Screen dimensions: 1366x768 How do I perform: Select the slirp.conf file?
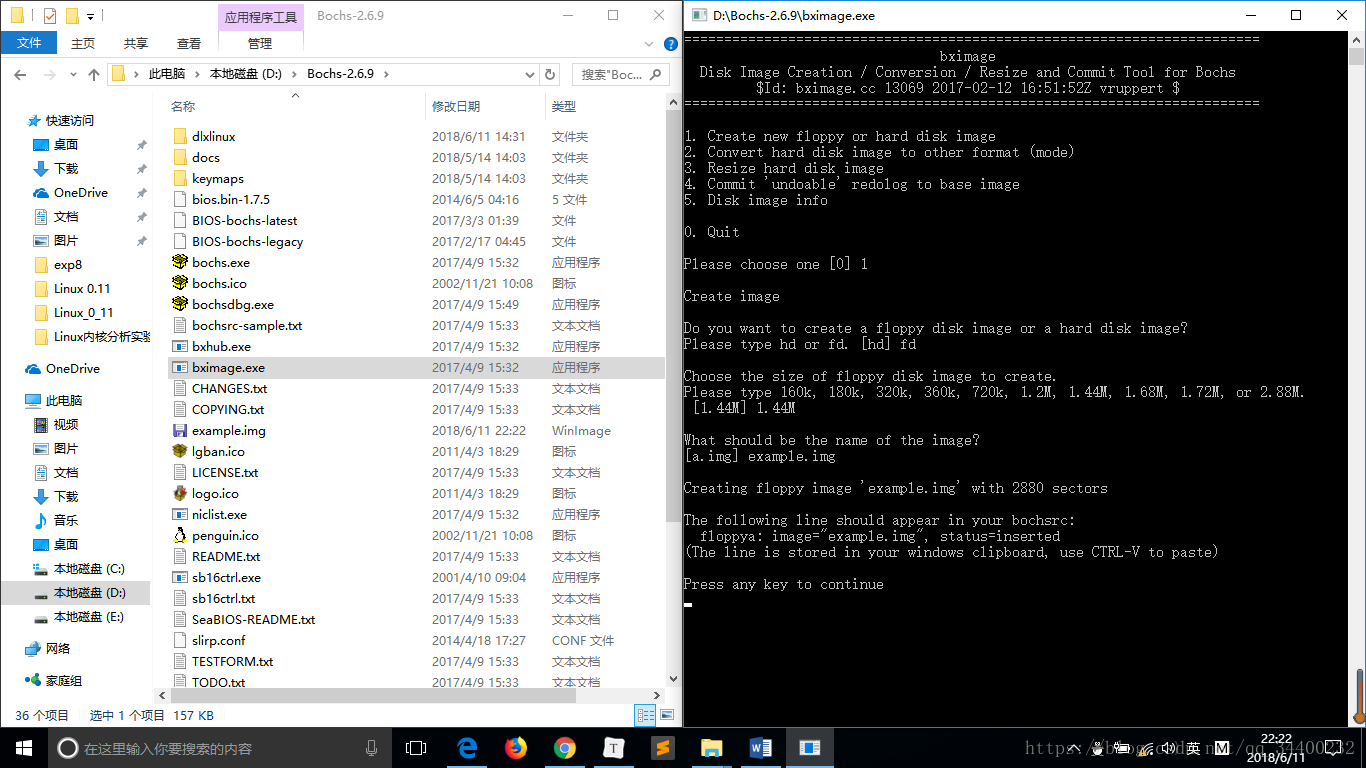click(x=219, y=640)
